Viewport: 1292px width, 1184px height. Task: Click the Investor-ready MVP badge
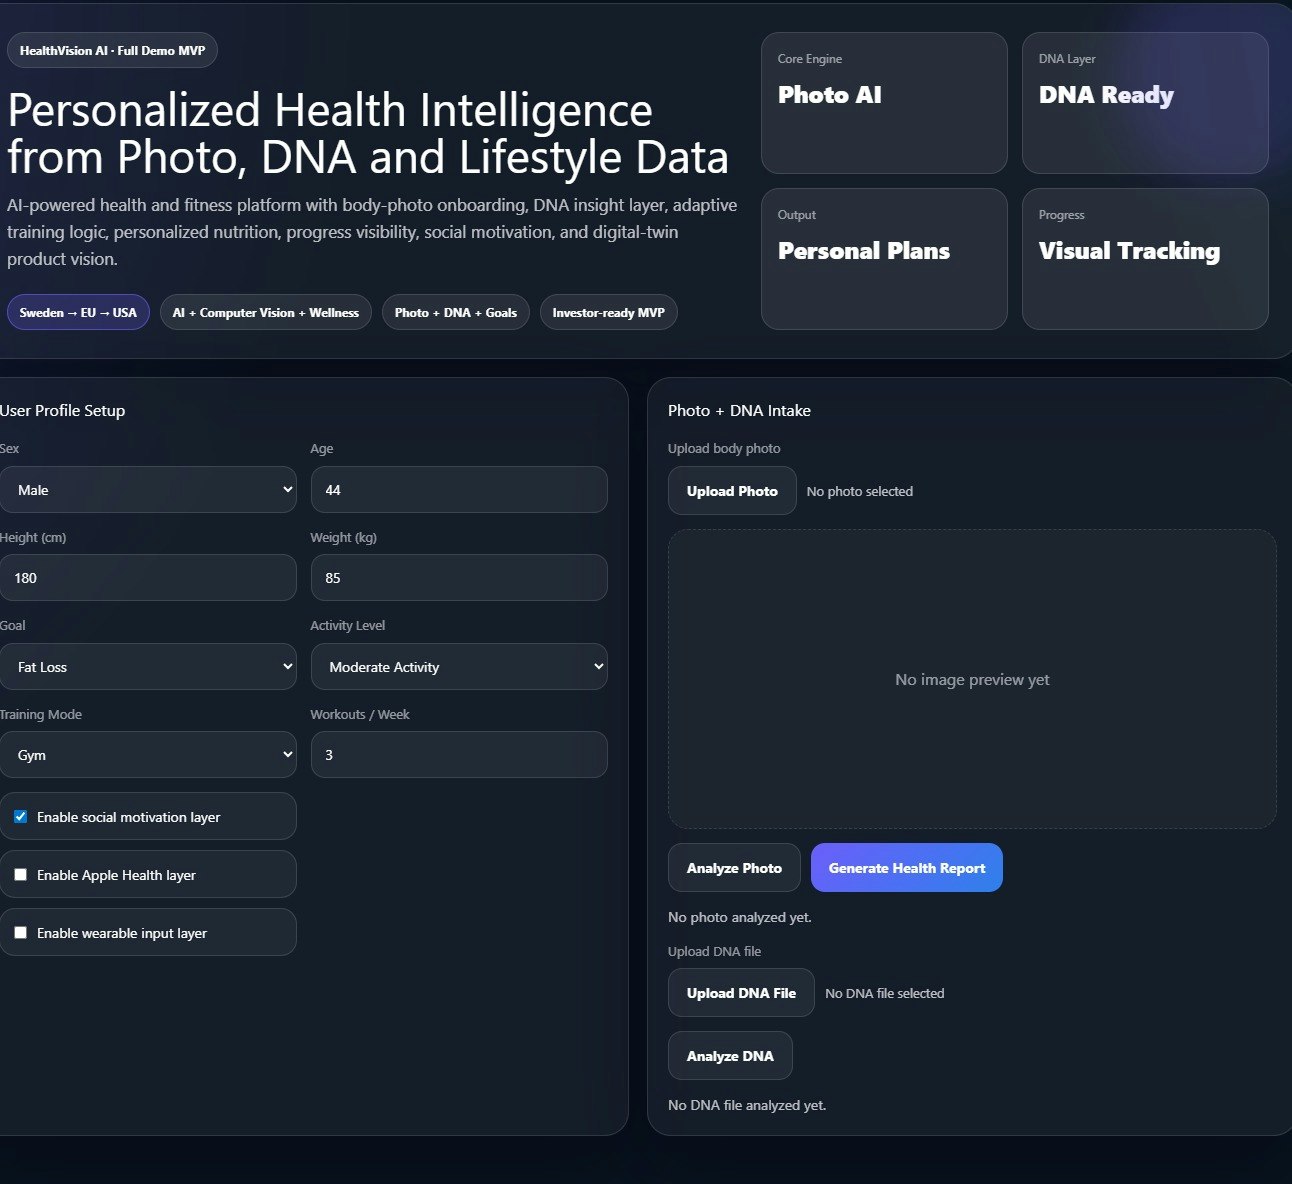[608, 312]
